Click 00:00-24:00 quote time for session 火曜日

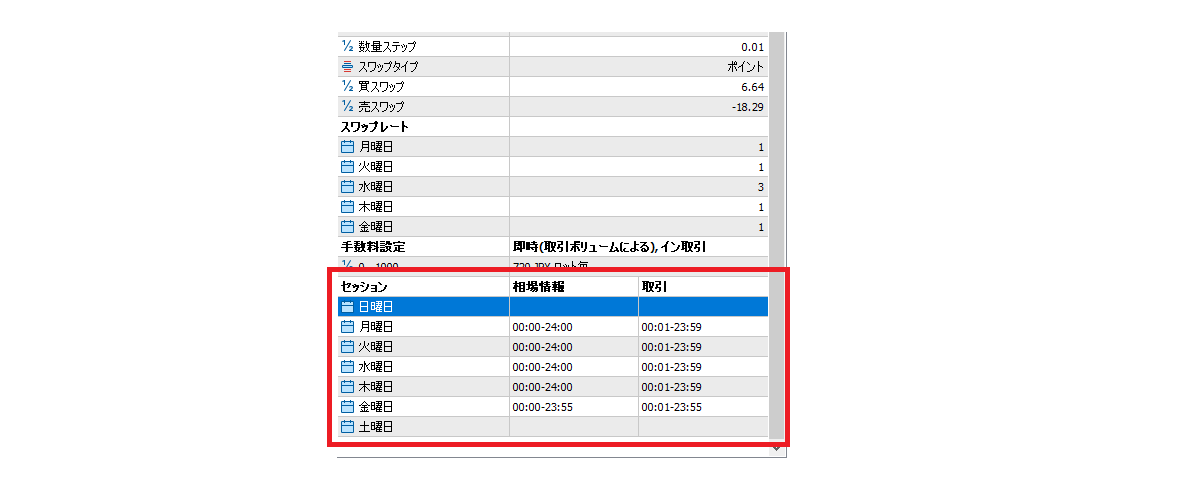click(x=542, y=346)
